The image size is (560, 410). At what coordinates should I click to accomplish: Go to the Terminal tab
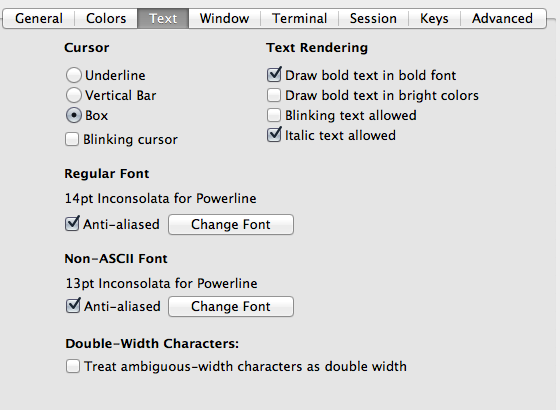(x=299, y=19)
